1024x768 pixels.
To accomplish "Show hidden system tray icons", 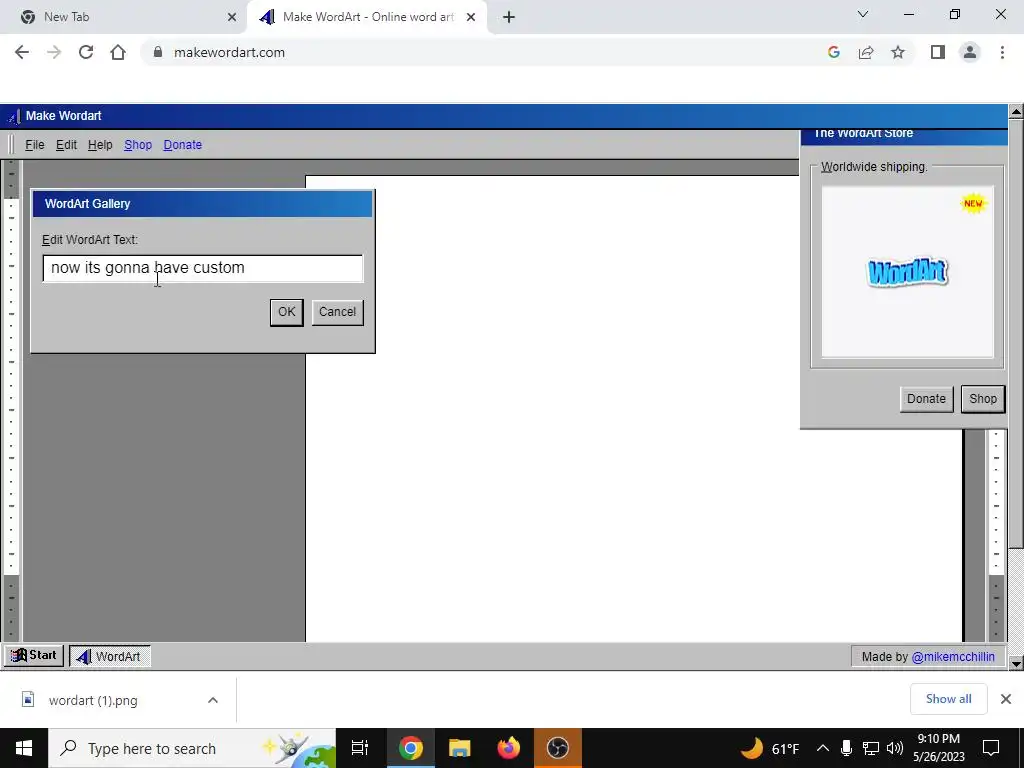I will [823, 748].
